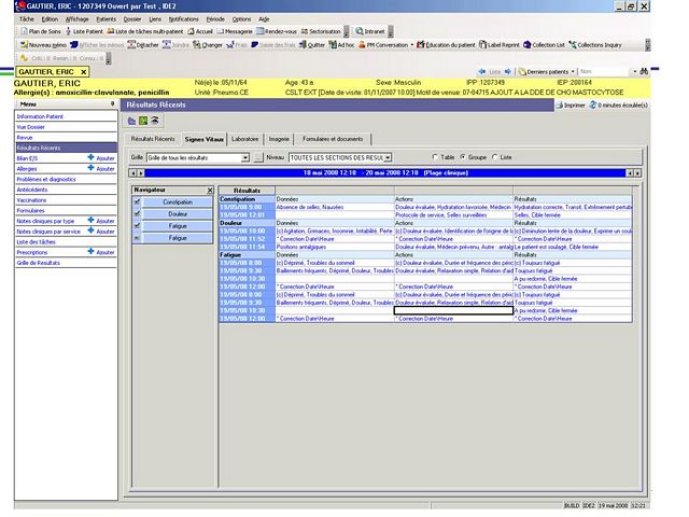The image size is (689, 517).
Task: Open the Ad hoc form tool
Action: tap(341, 45)
